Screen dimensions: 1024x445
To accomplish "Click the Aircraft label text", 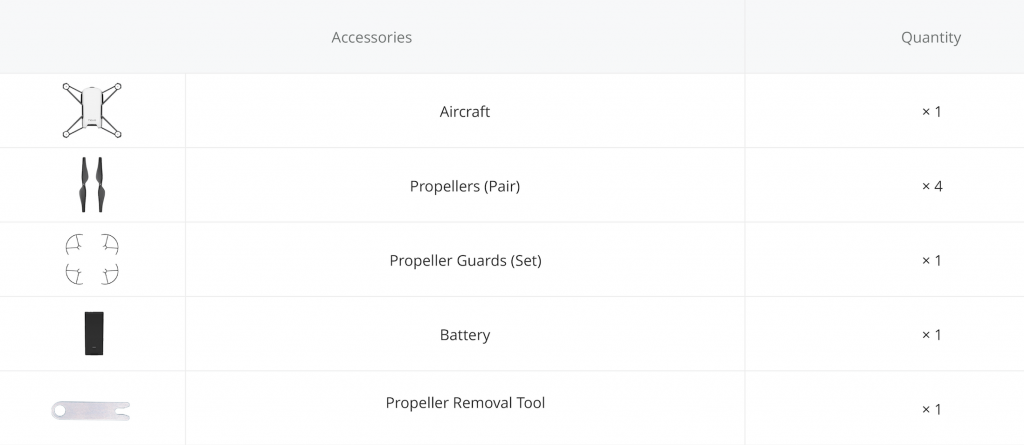I will point(465,112).
